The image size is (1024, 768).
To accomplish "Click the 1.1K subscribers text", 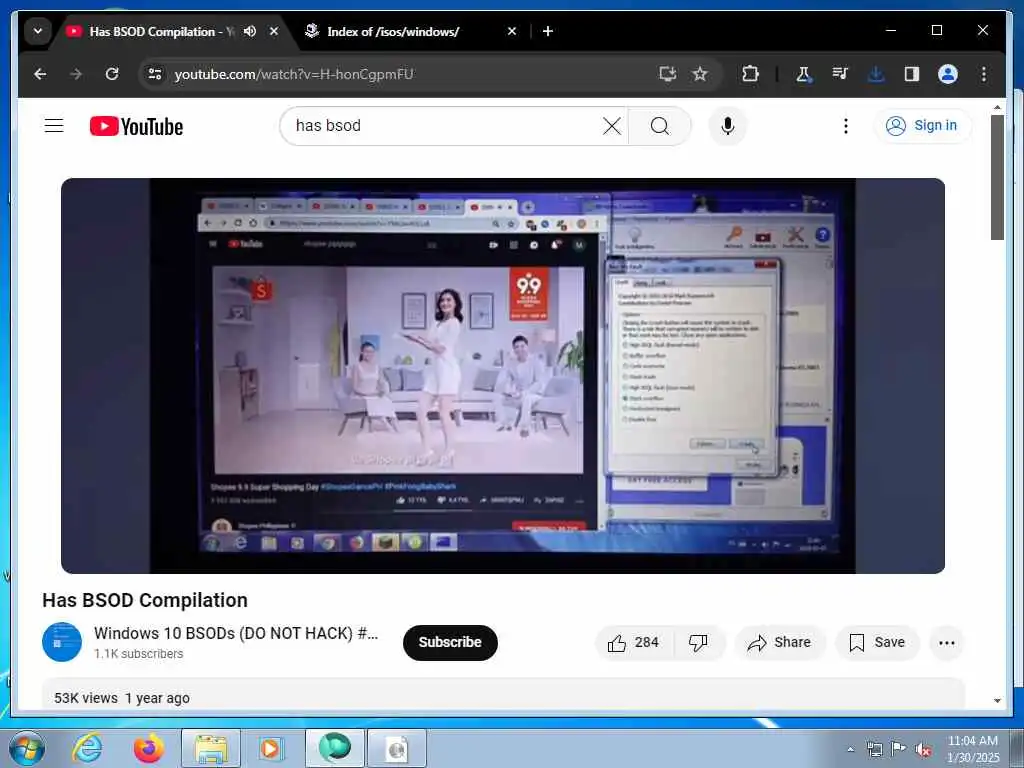I will click(138, 654).
